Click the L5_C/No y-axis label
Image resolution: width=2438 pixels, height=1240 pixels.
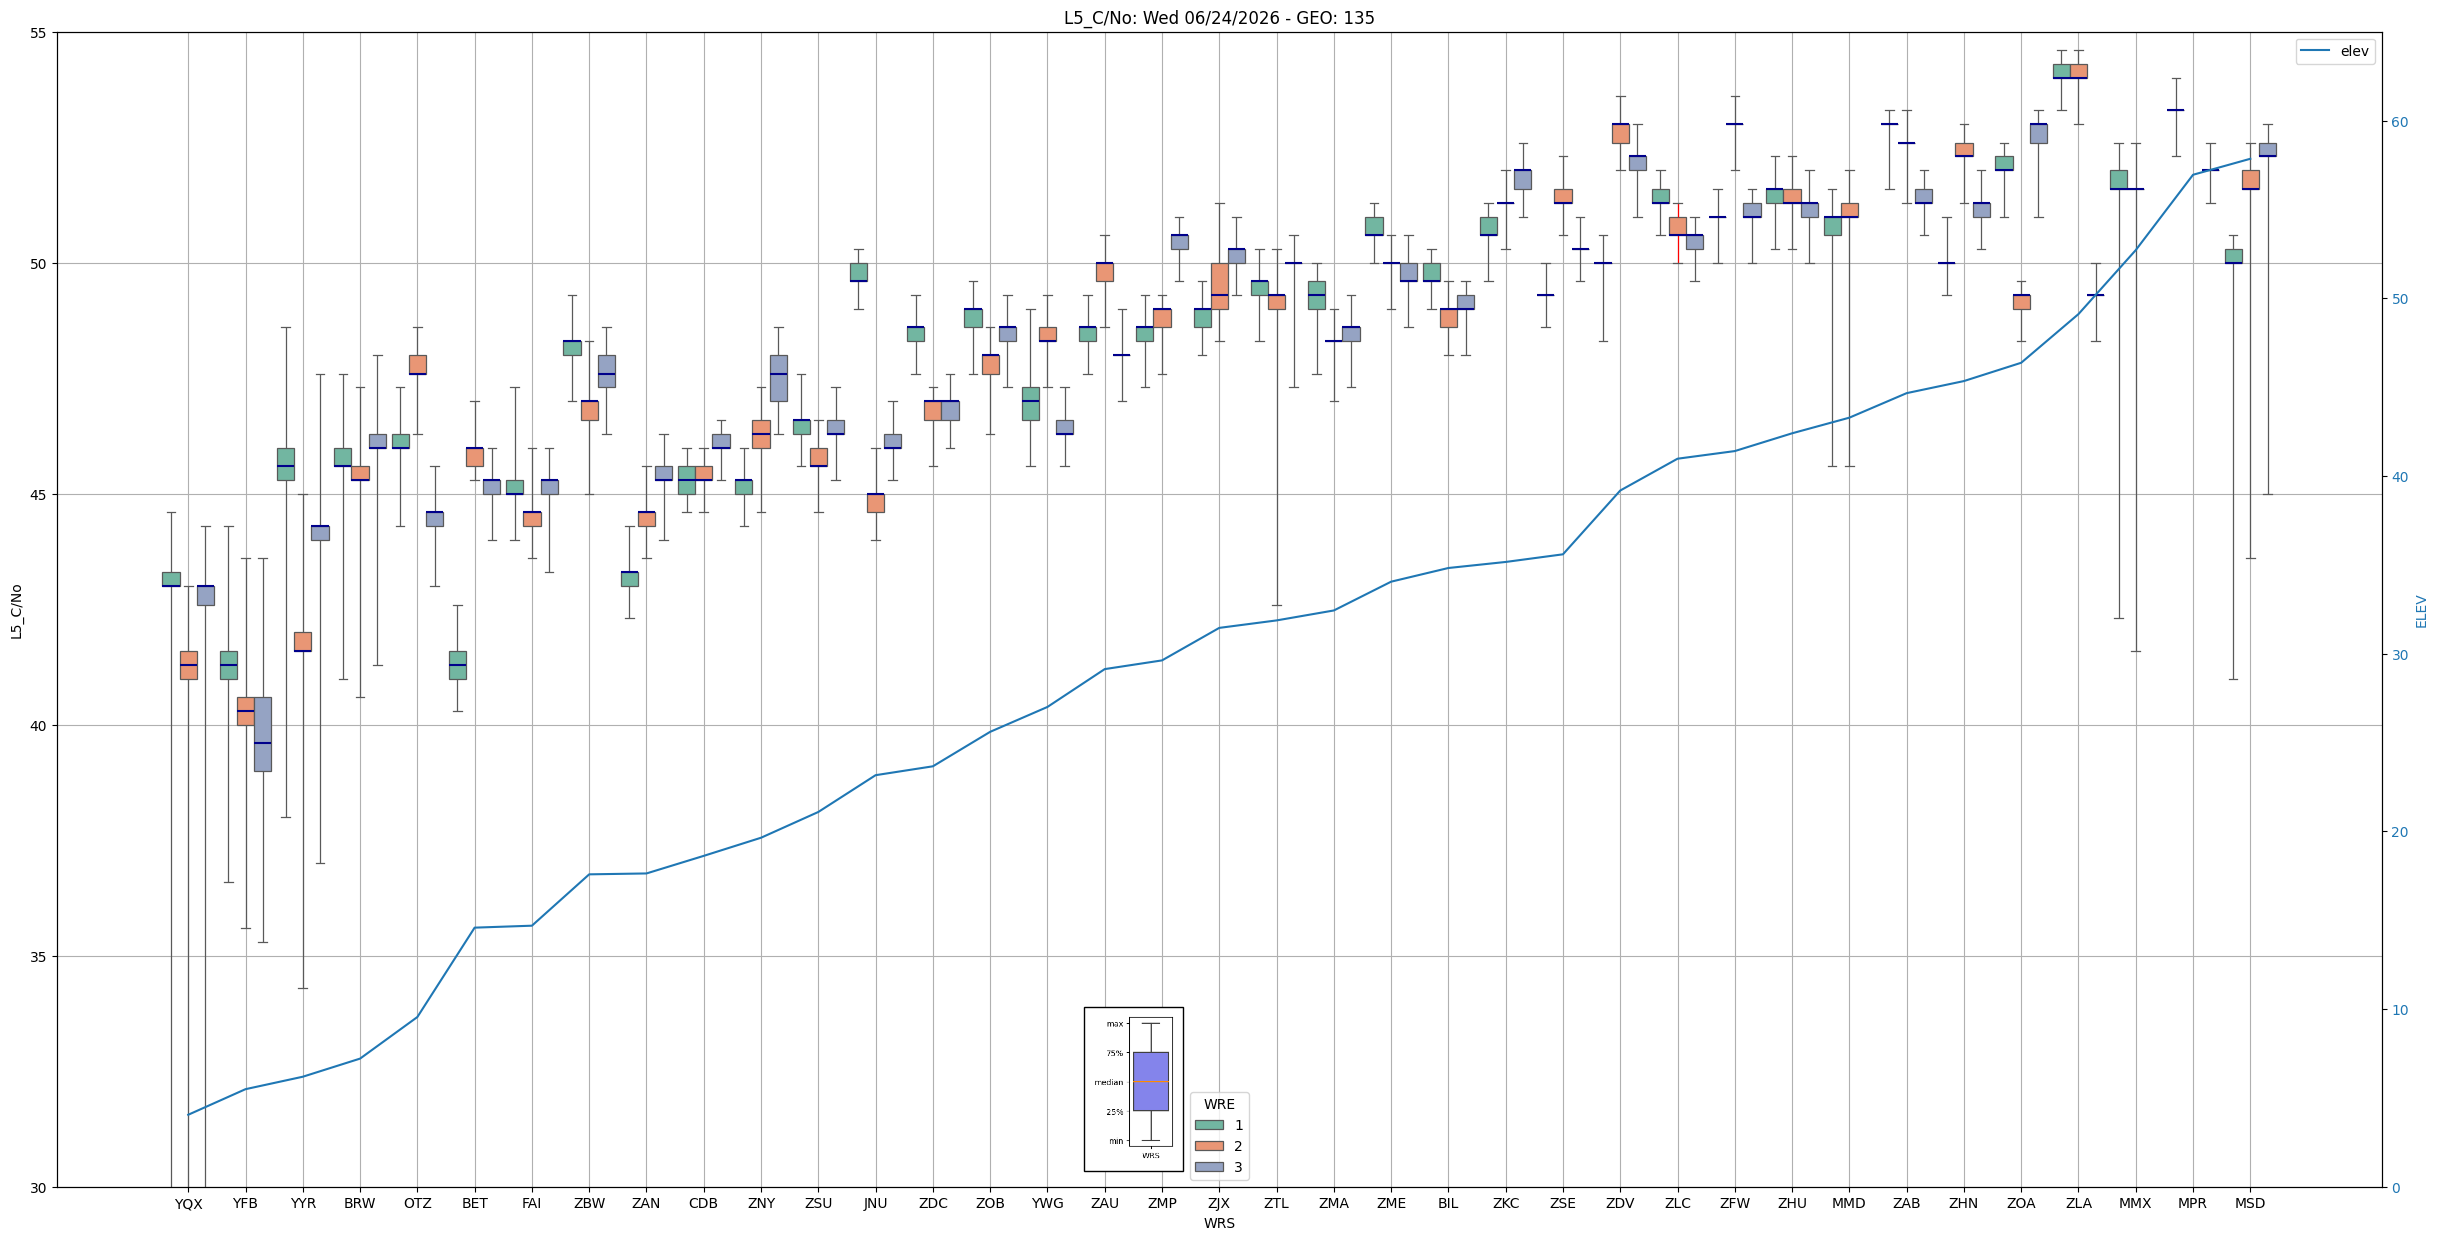tap(16, 611)
